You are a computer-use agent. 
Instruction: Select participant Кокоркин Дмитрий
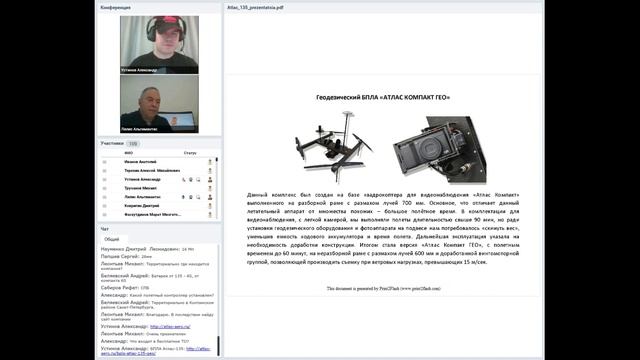(142, 206)
